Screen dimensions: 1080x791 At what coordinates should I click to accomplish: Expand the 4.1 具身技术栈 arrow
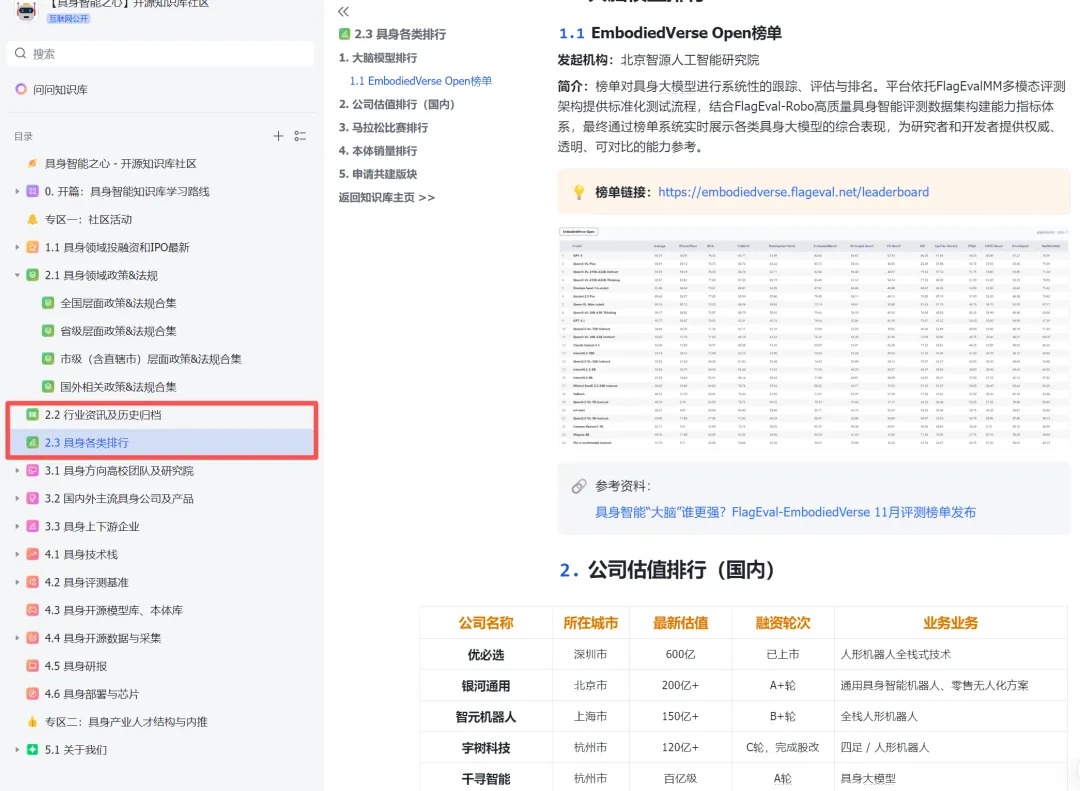[x=17, y=554]
